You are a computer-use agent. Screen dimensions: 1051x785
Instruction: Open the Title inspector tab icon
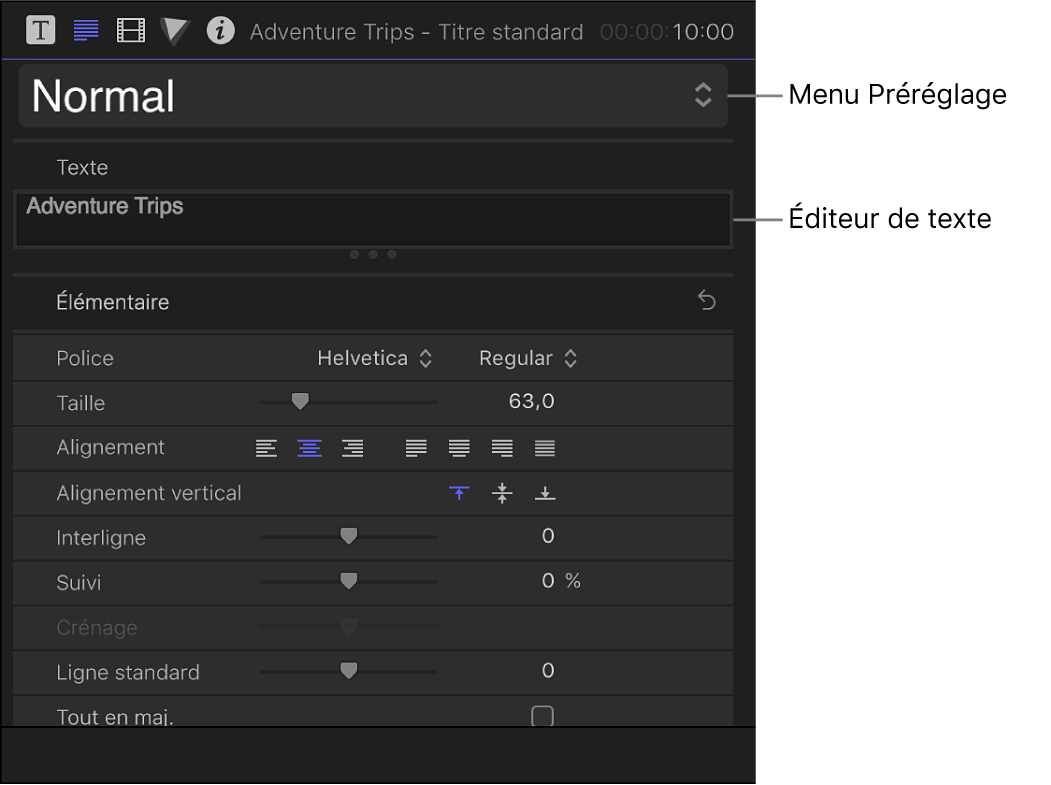40,30
